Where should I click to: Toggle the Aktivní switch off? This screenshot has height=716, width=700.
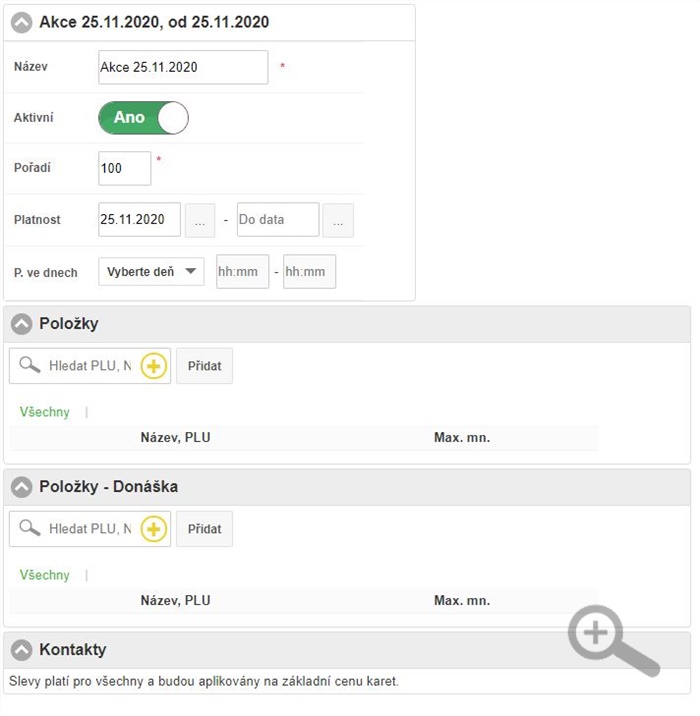click(143, 118)
